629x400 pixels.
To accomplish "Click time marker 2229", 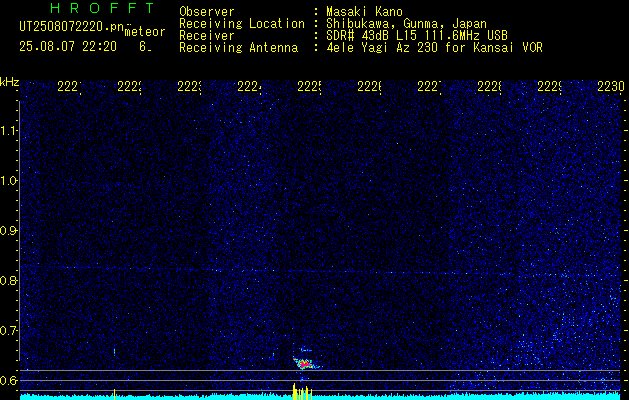I will pos(549,86).
